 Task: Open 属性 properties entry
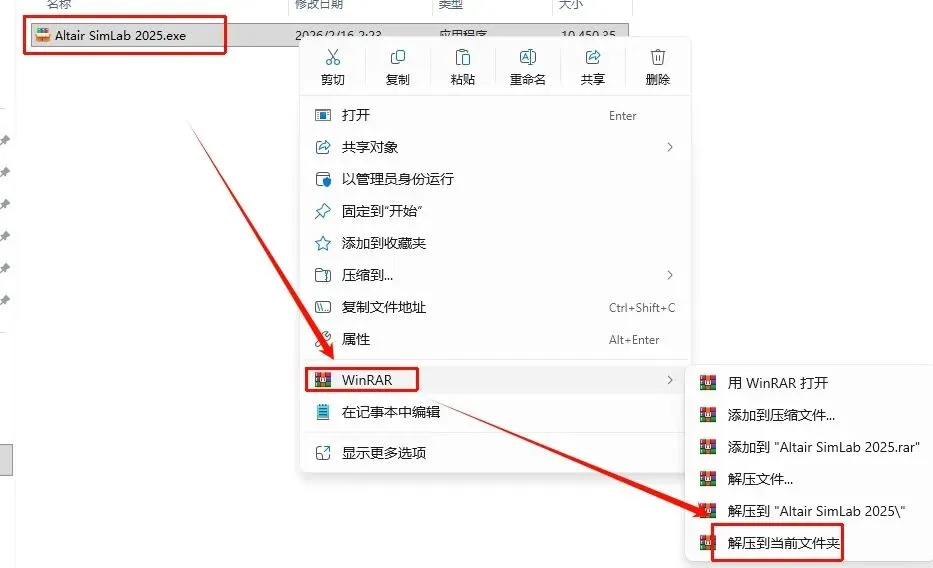(x=496, y=340)
